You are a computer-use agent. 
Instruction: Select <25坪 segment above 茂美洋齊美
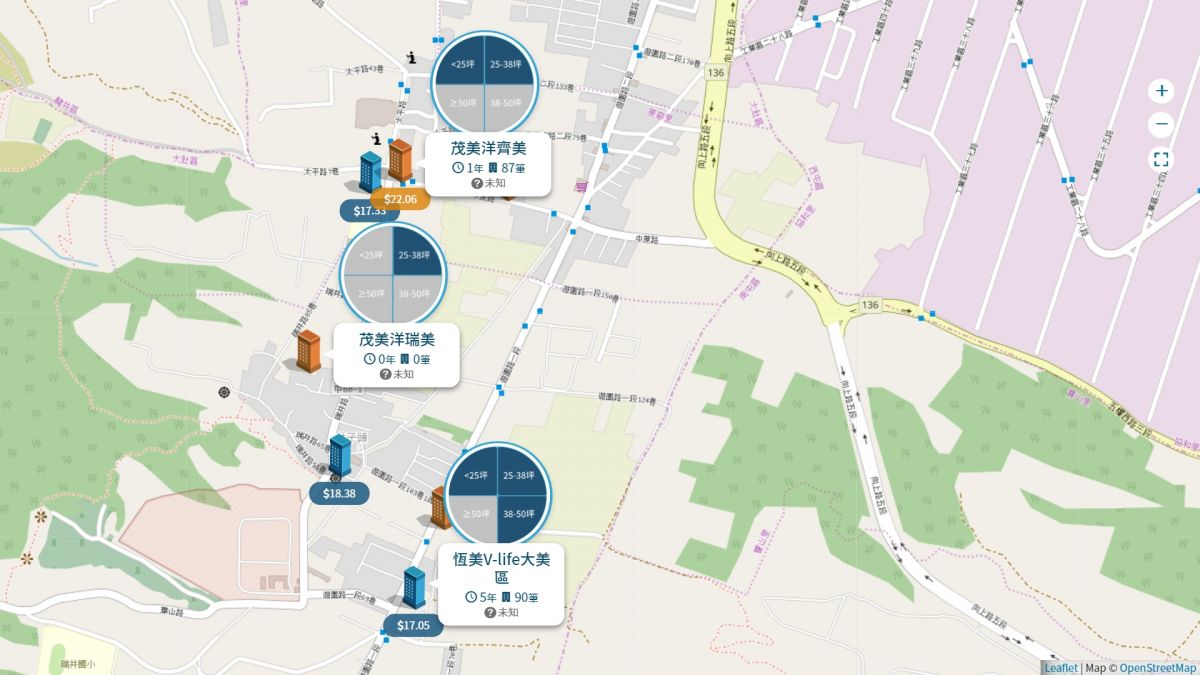[x=461, y=64]
